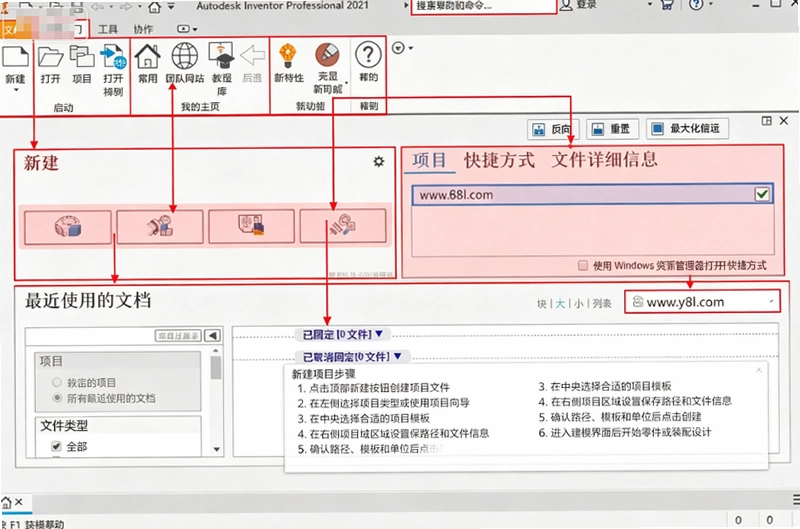Click the 新建 new file icon in ribbon
The height and width of the screenshot is (529, 800).
coord(15,56)
